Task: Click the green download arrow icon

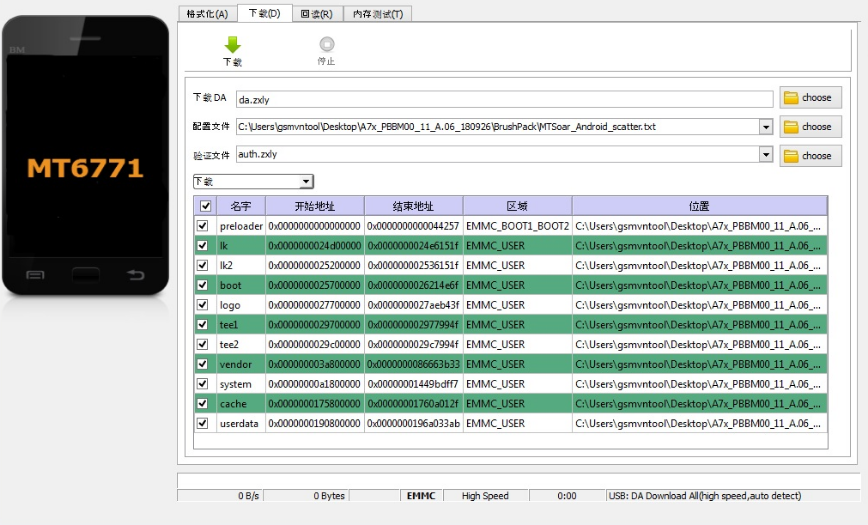Action: 232,45
